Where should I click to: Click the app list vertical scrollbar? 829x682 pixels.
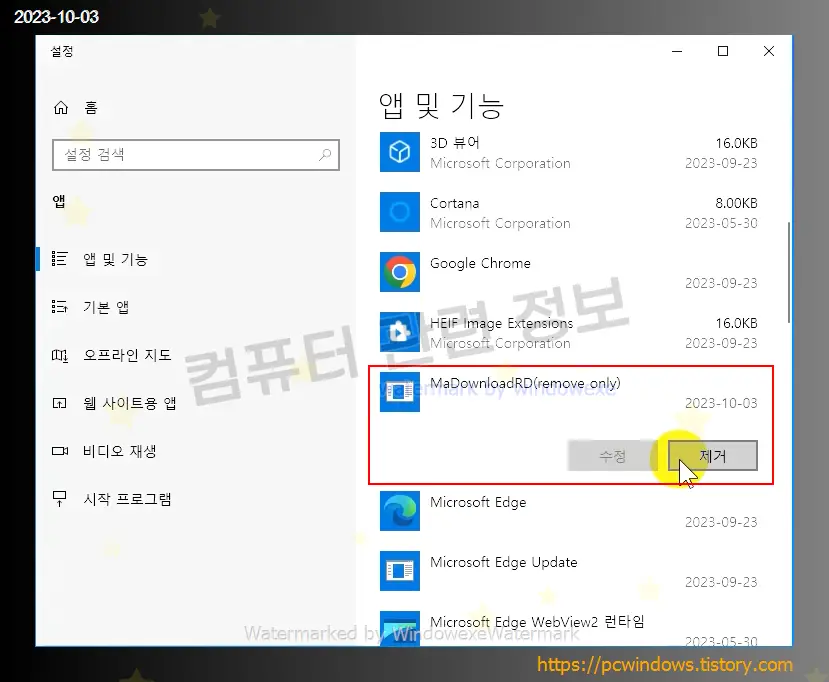coord(789,272)
